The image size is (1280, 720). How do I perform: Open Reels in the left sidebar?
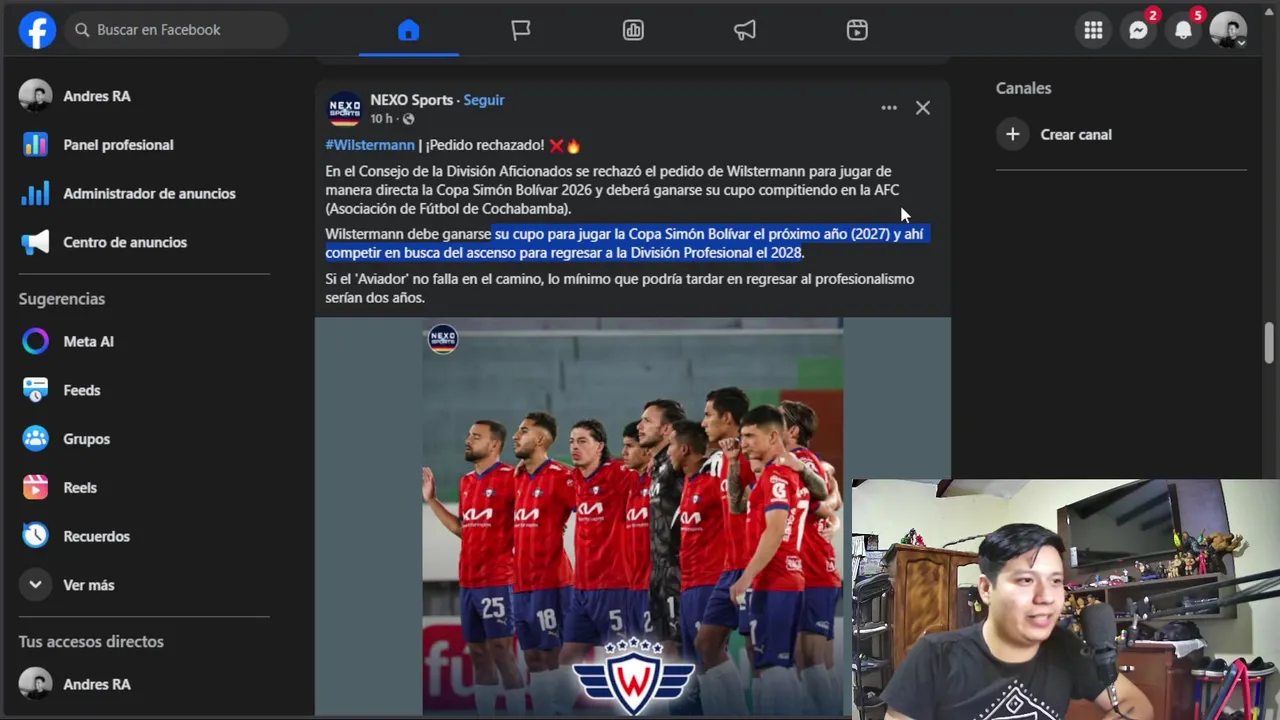[80, 488]
